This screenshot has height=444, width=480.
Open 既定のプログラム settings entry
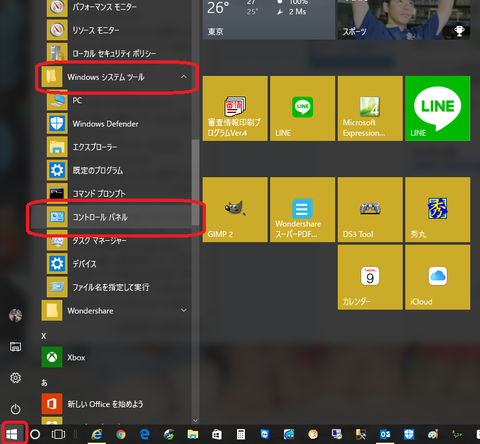[115, 170]
